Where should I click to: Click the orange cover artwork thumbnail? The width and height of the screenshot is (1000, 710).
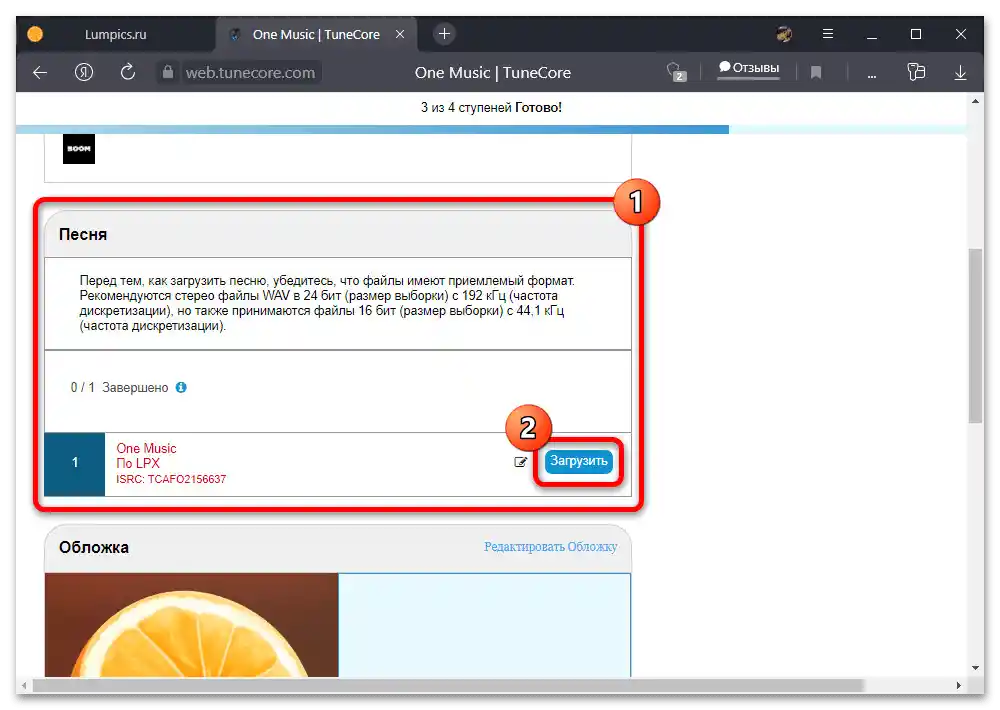191,625
